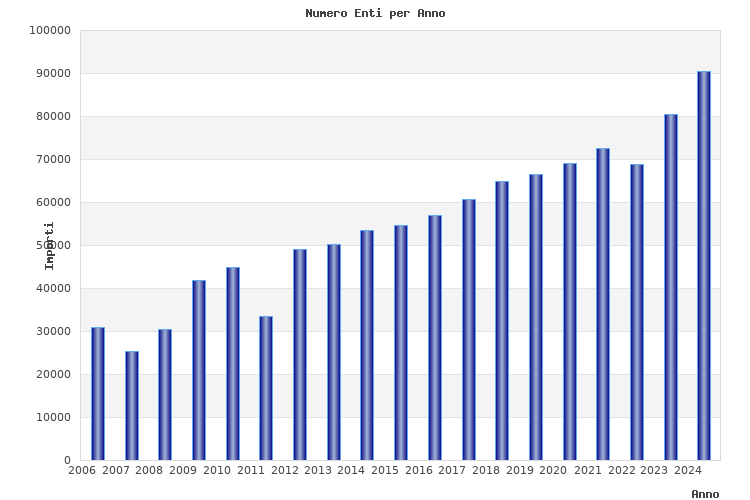Click the '2011' x-axis label
This screenshot has height=500, width=750.
click(x=251, y=470)
